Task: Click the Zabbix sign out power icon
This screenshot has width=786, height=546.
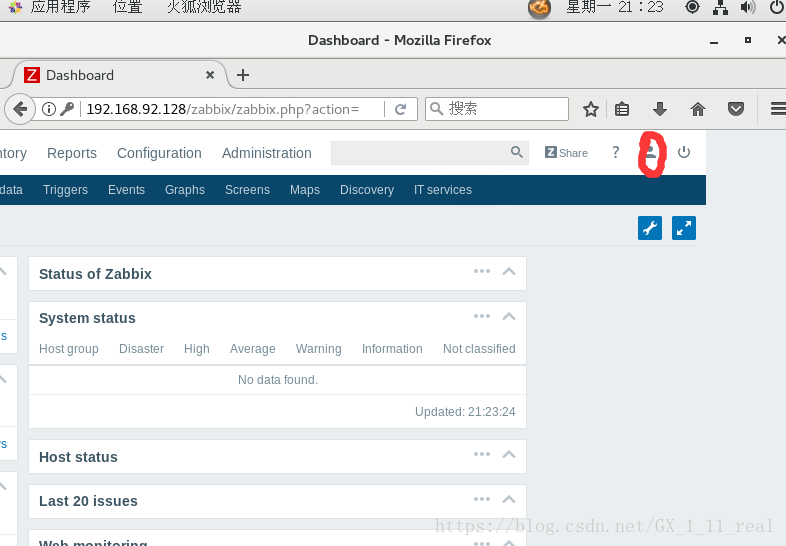Action: (684, 152)
